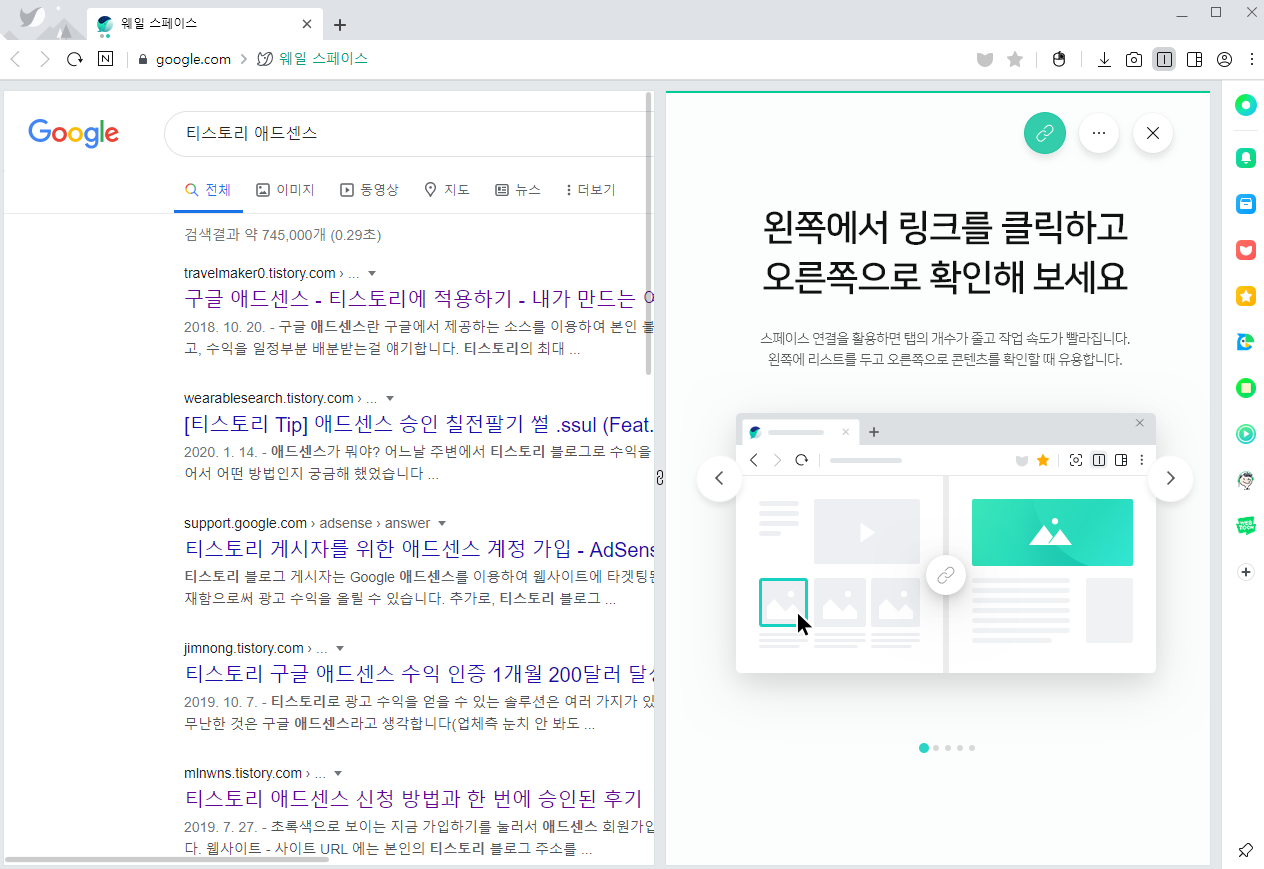
Task: Click the horizontal scrollbar under search results
Action: [x=166, y=858]
